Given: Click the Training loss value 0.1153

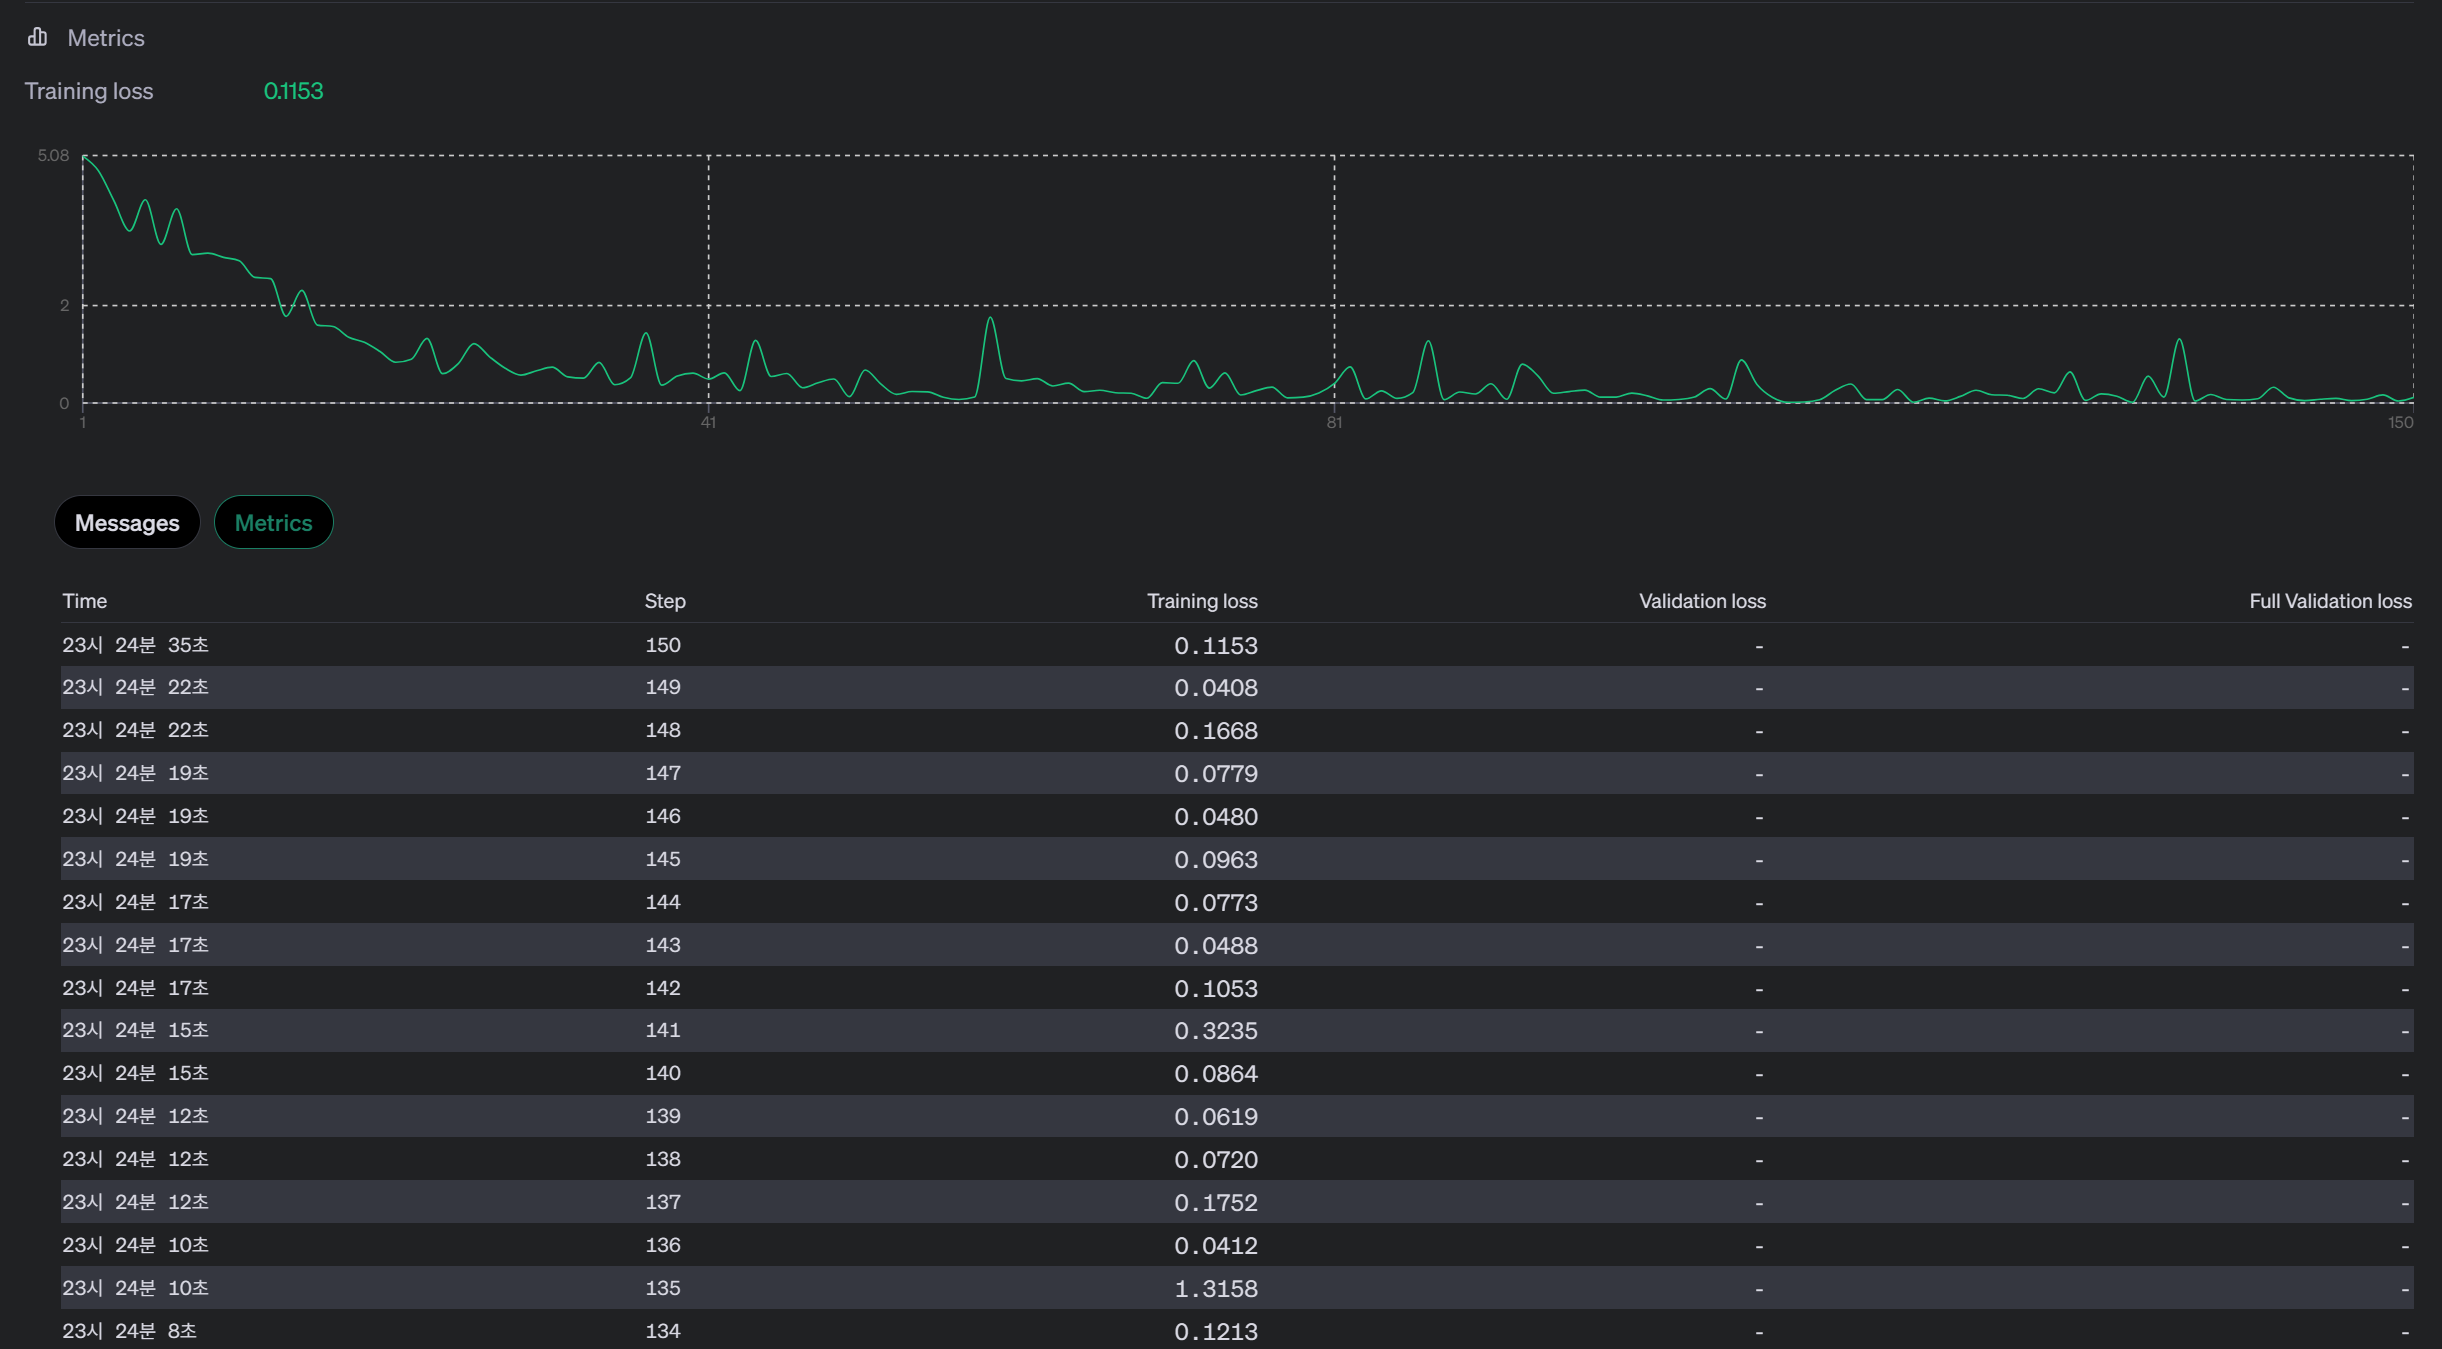Looking at the screenshot, I should click(293, 91).
